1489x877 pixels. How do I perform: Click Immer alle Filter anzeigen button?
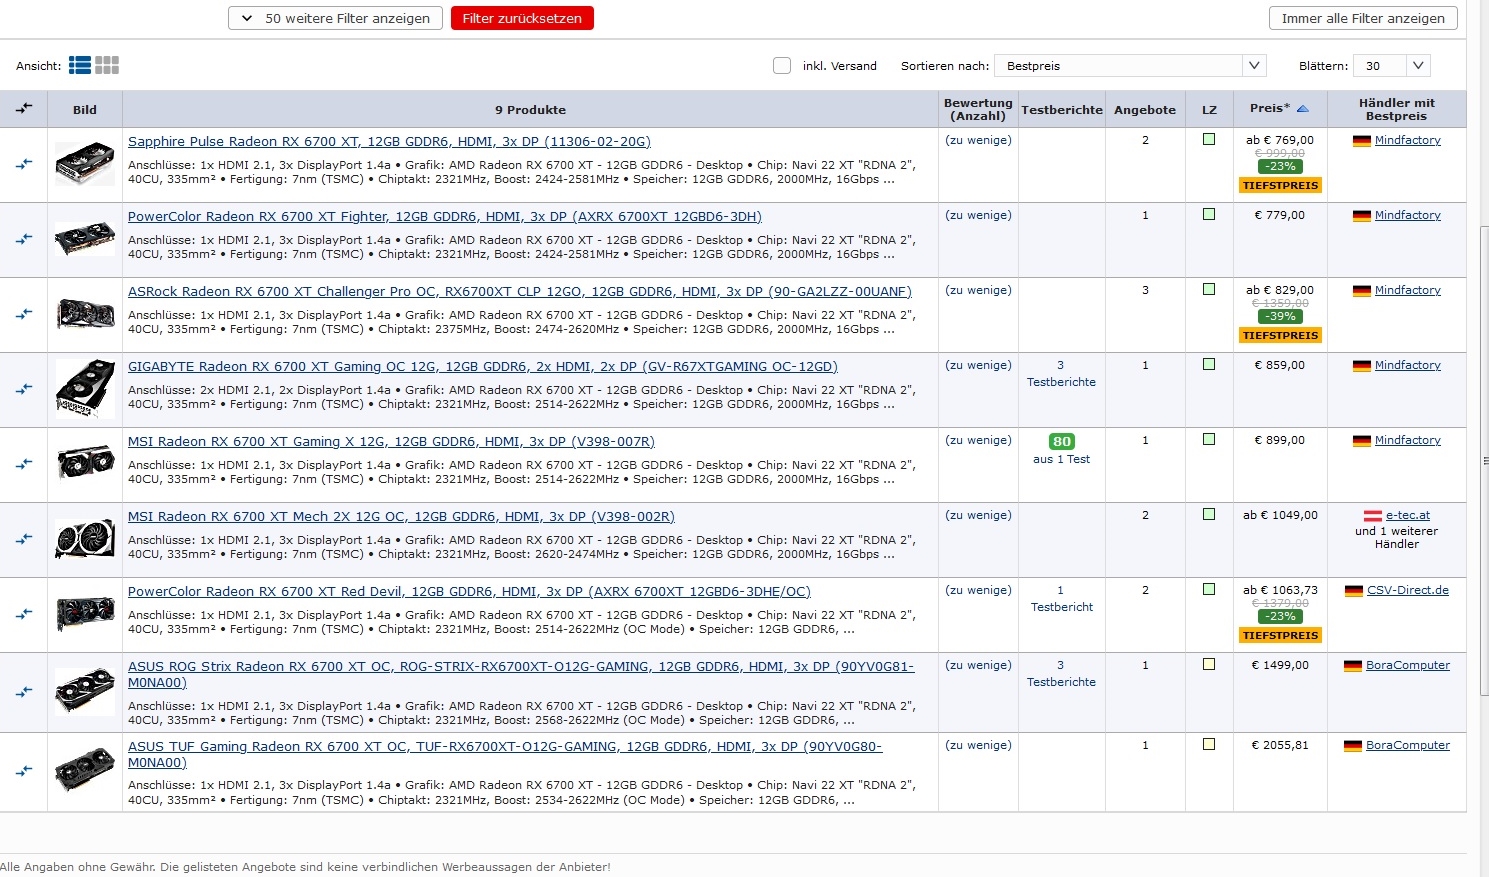point(1363,18)
